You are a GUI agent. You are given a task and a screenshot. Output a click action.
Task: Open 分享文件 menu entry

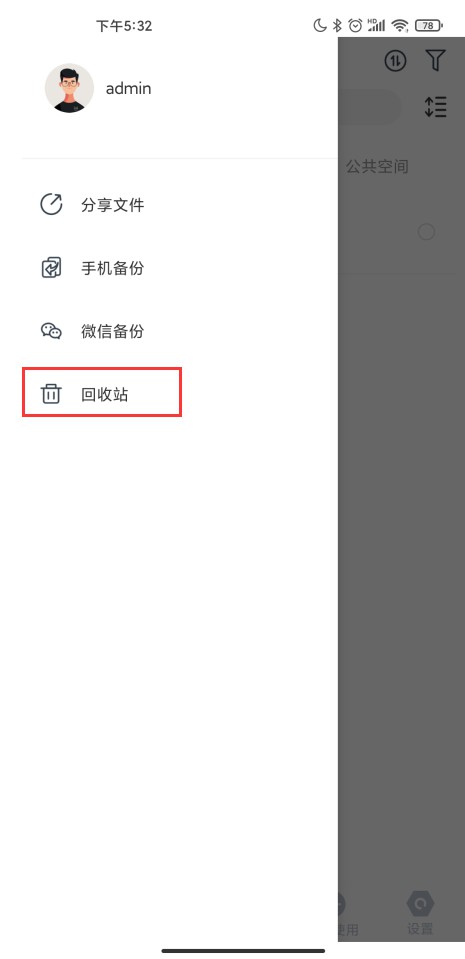(113, 205)
